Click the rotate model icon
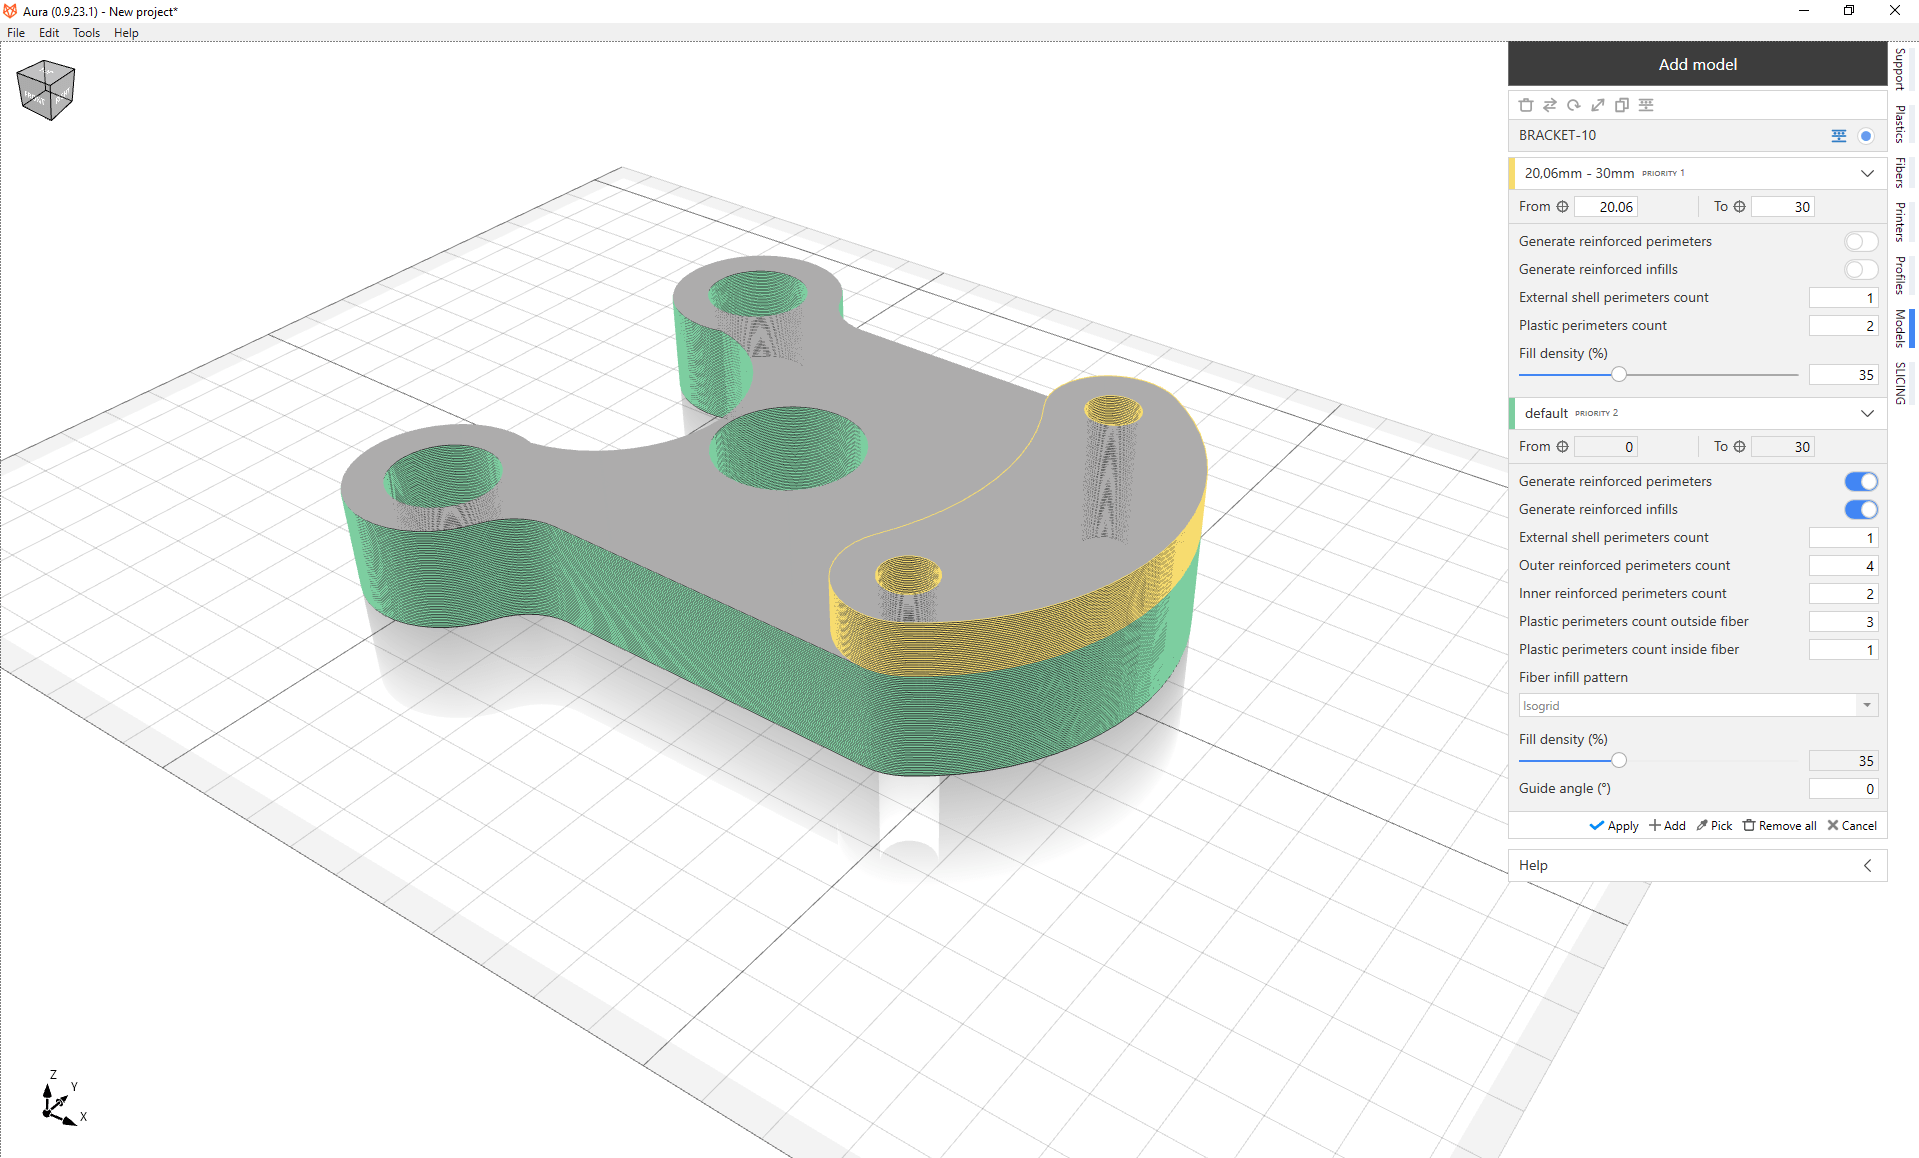 click(x=1573, y=105)
